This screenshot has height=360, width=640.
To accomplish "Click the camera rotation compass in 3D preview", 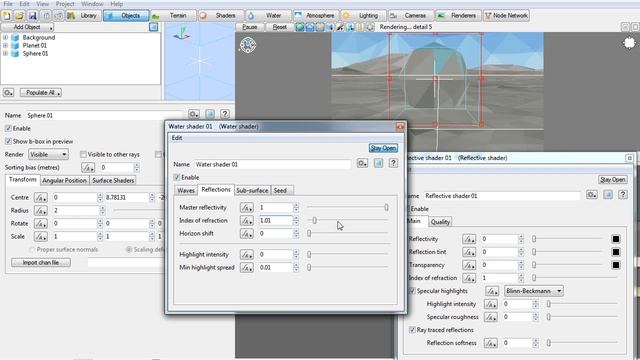I will 248,45.
